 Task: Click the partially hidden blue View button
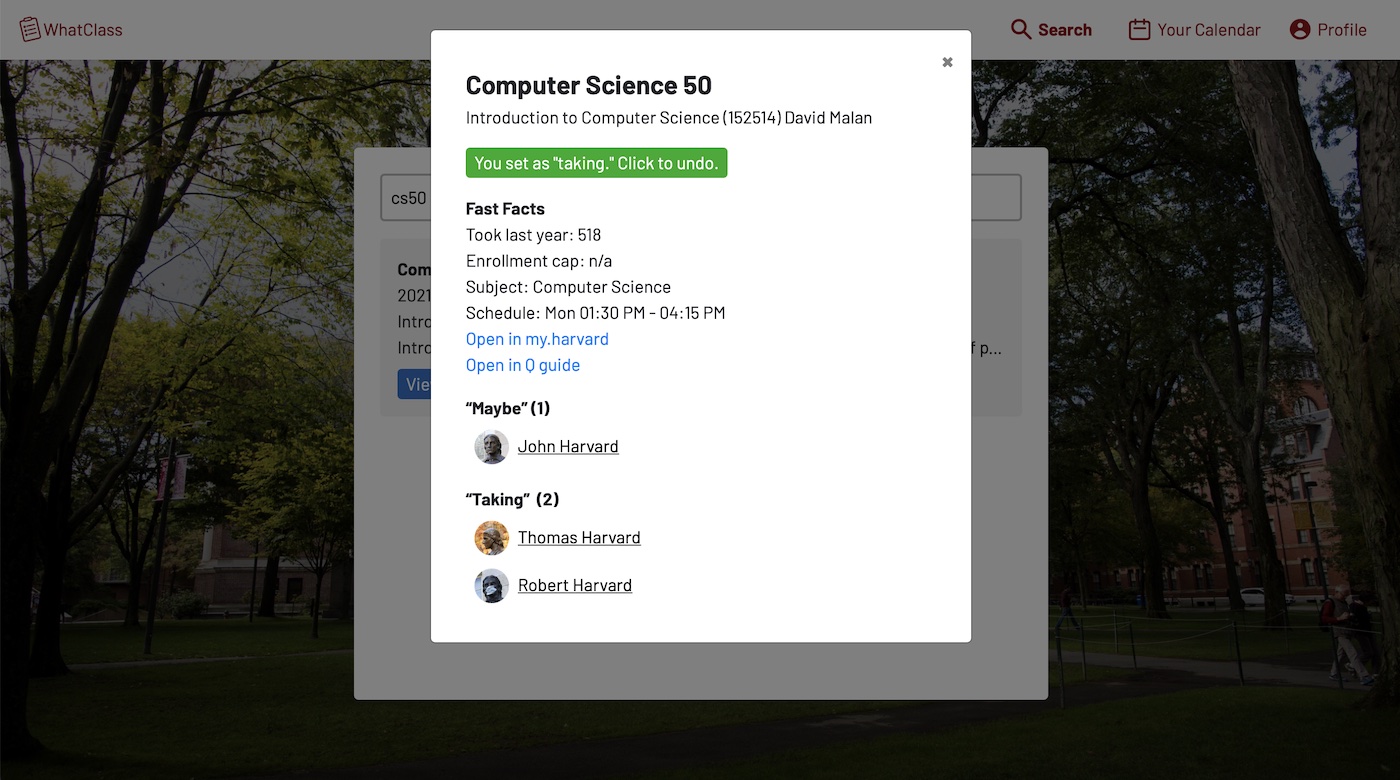[414, 385]
